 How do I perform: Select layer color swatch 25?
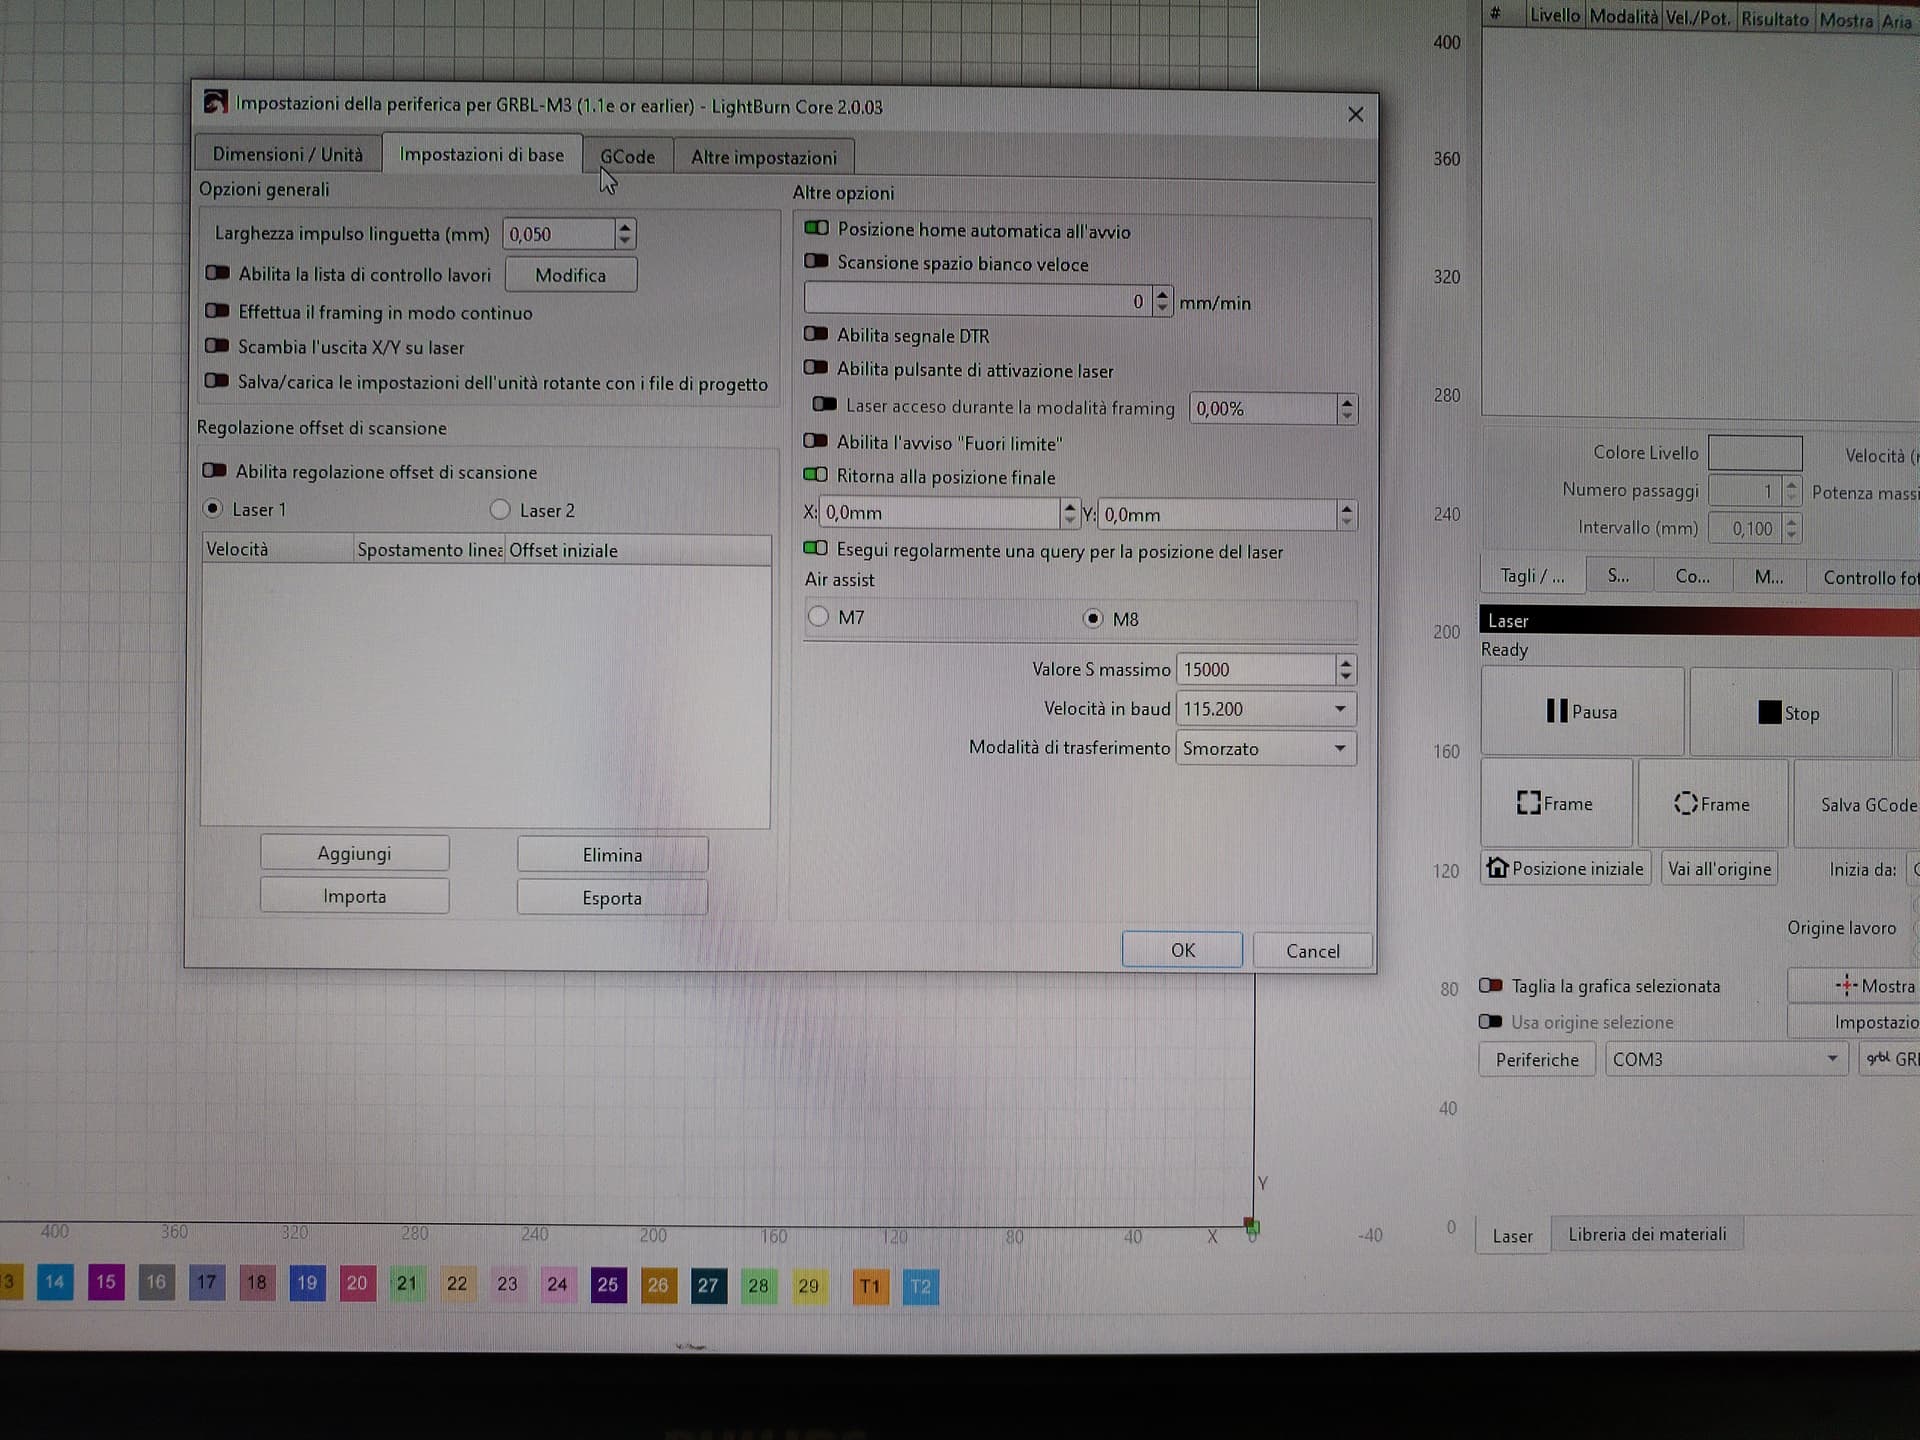(608, 1285)
